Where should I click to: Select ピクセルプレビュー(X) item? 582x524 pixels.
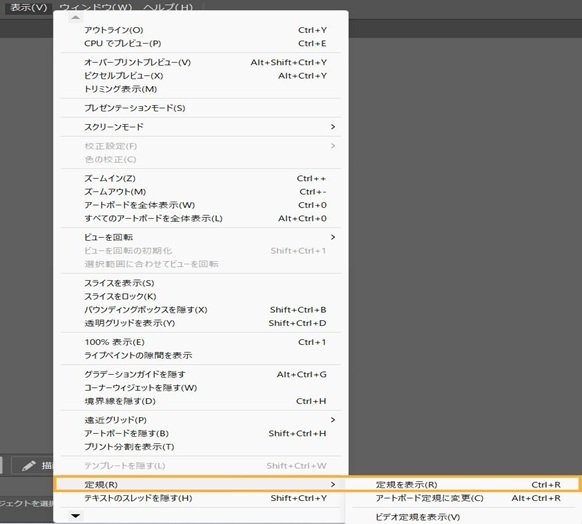[x=201, y=76]
